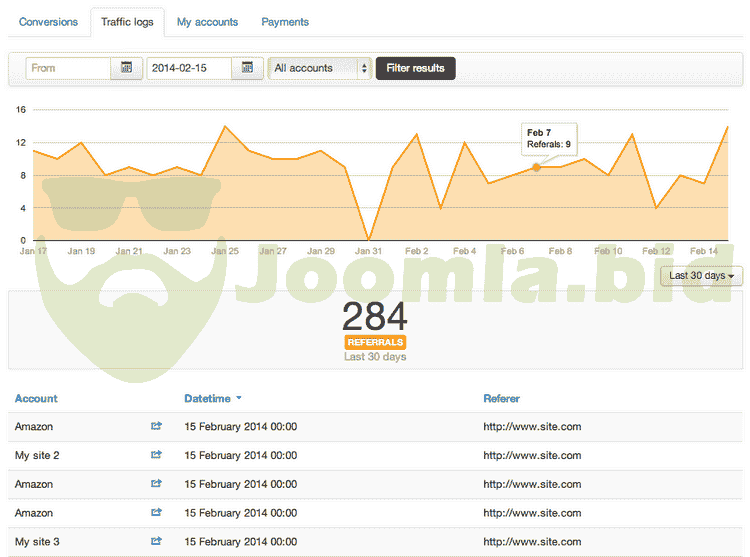This screenshot has height=557, width=750.
Task: Go to the Payments tab
Action: click(x=285, y=22)
